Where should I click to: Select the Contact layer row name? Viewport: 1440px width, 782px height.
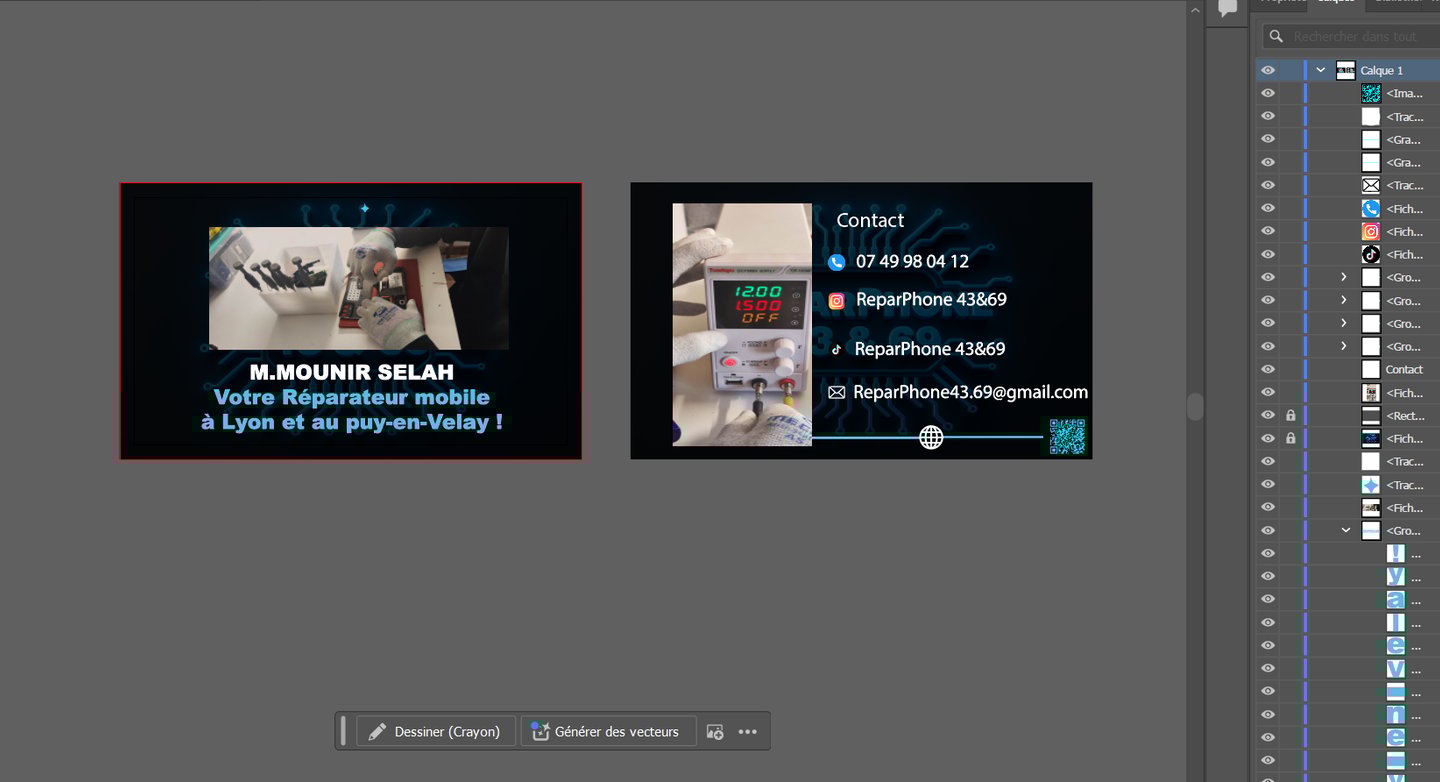(x=1404, y=369)
